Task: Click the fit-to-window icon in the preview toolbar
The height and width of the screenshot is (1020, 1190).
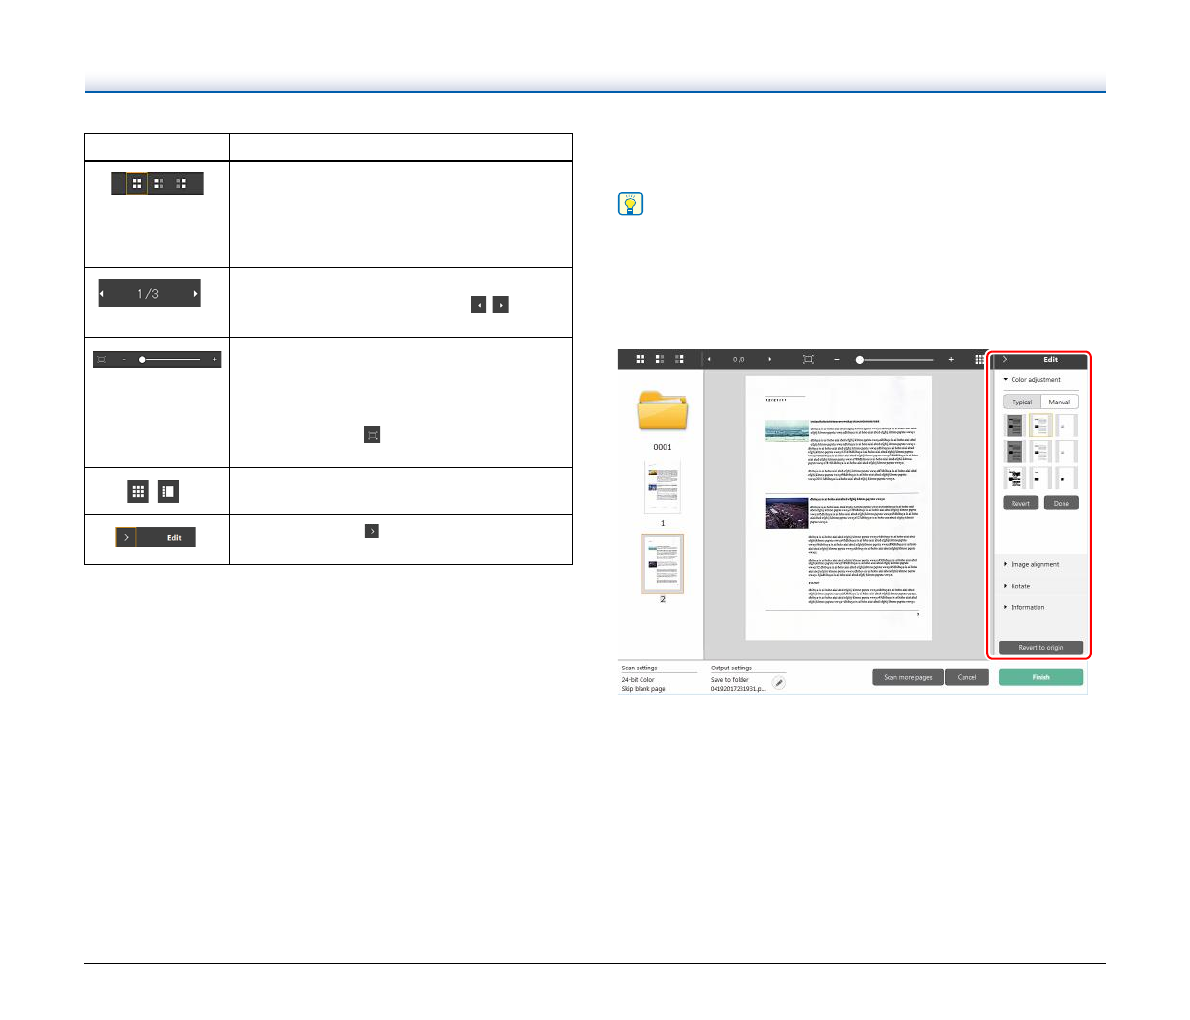Action: click(808, 359)
